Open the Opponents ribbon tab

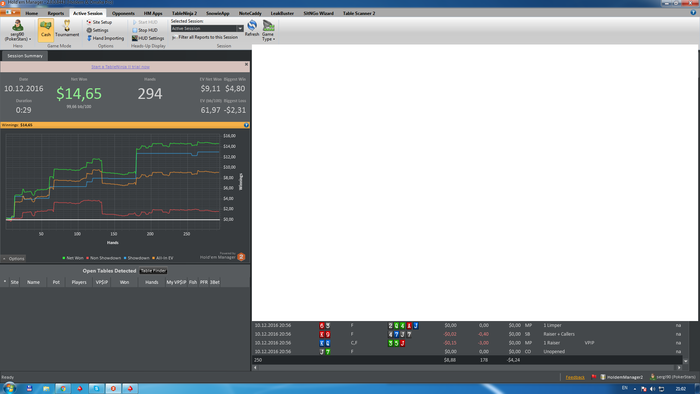click(123, 13)
